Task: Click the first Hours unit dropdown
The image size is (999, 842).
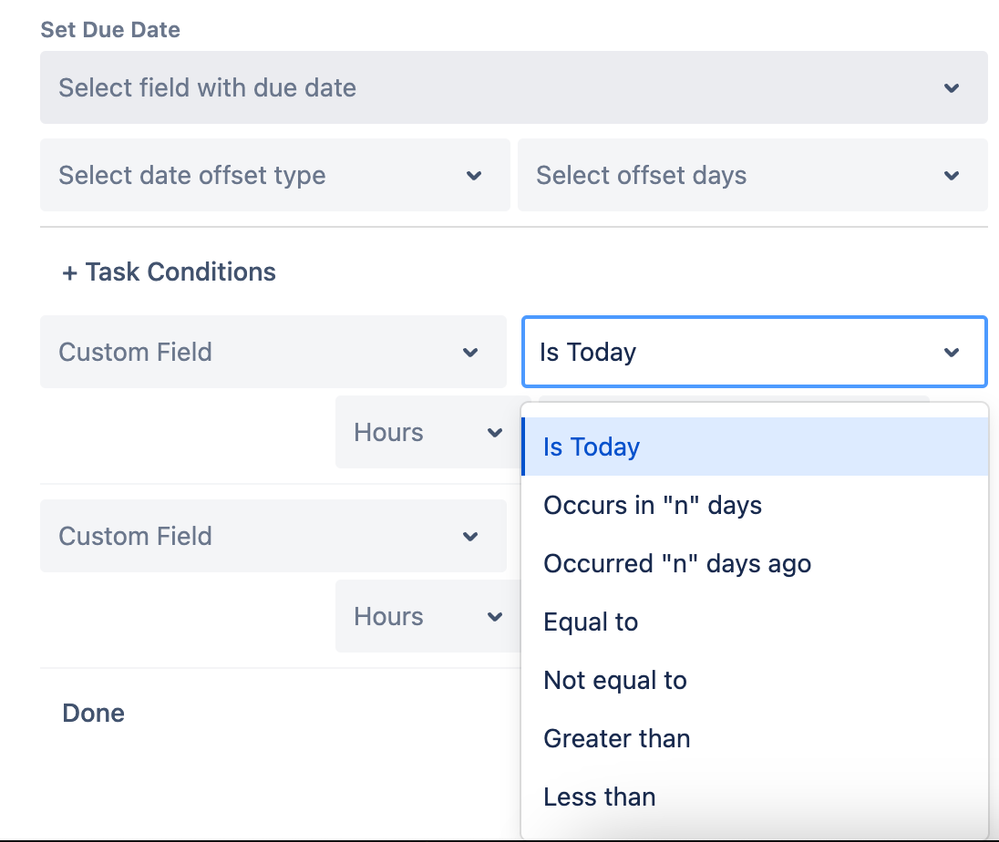Action: pos(425,433)
